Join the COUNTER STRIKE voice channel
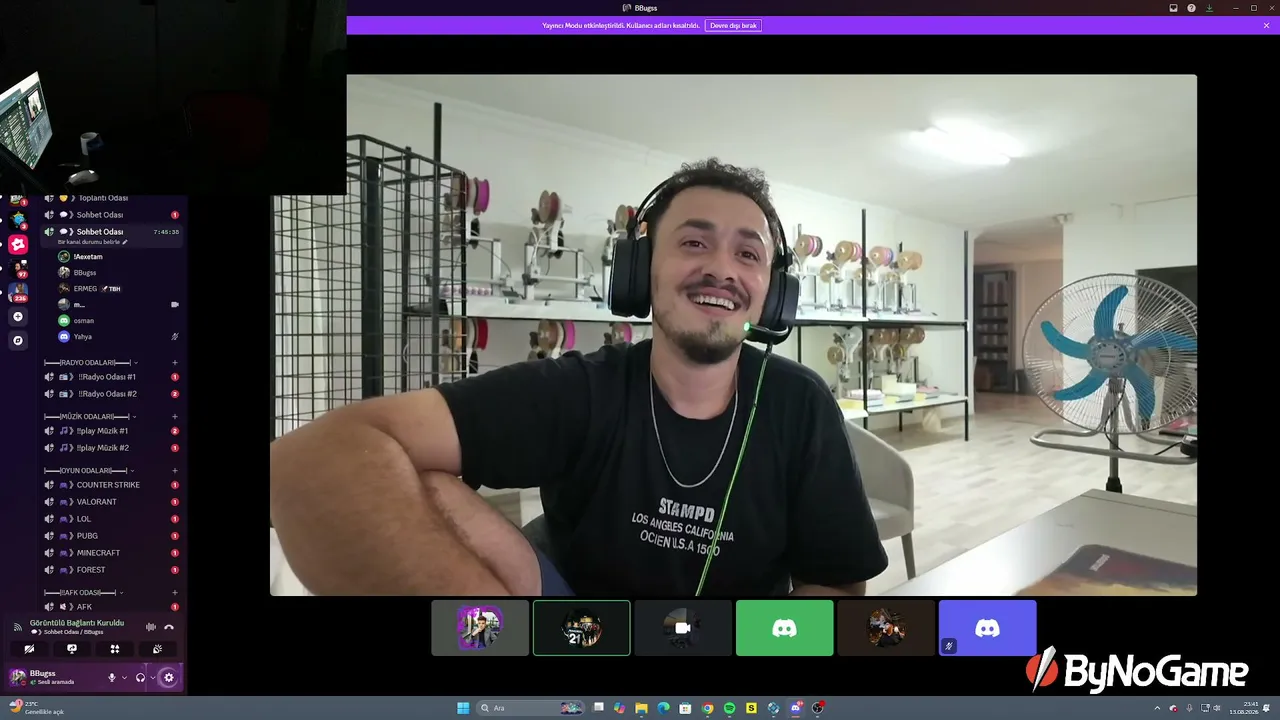 tap(112, 485)
